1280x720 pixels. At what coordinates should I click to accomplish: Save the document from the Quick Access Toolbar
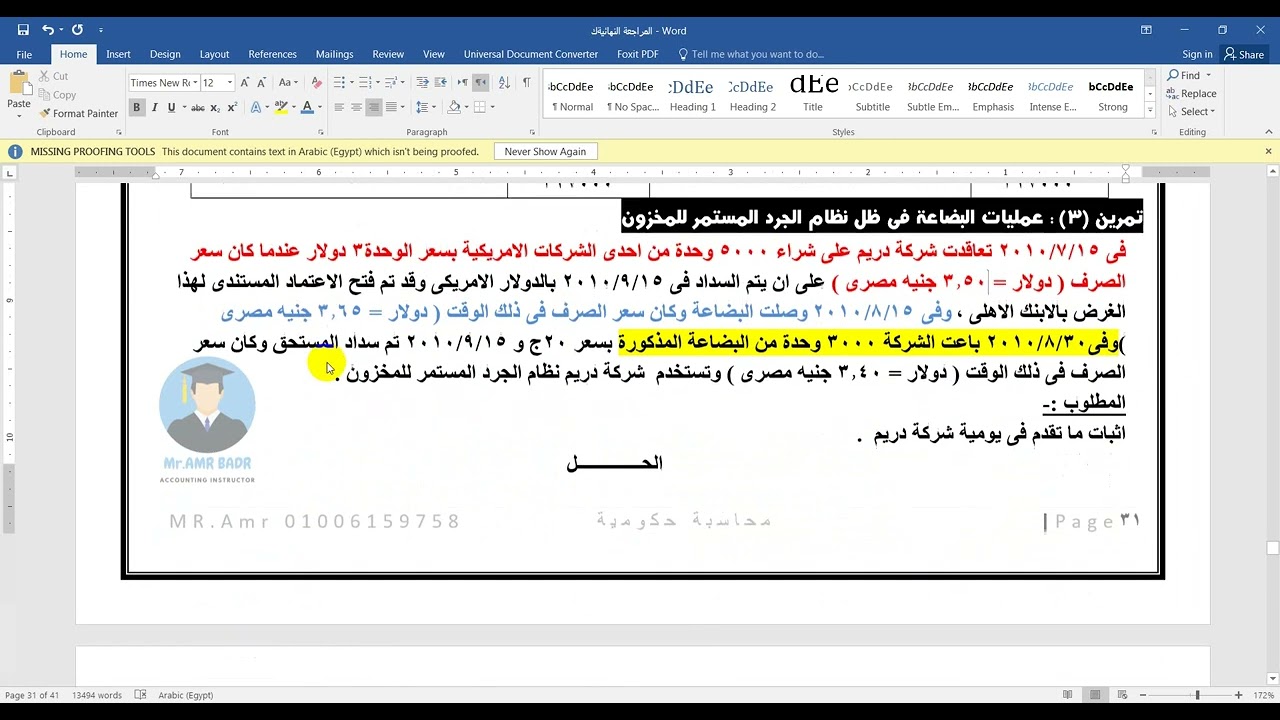pyautogui.click(x=23, y=30)
